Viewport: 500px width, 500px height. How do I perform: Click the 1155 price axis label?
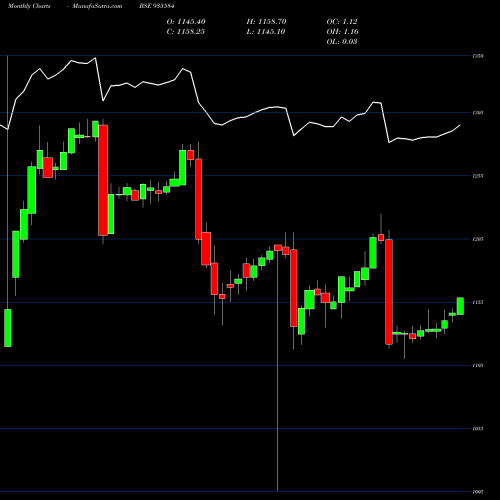pyautogui.click(x=478, y=302)
